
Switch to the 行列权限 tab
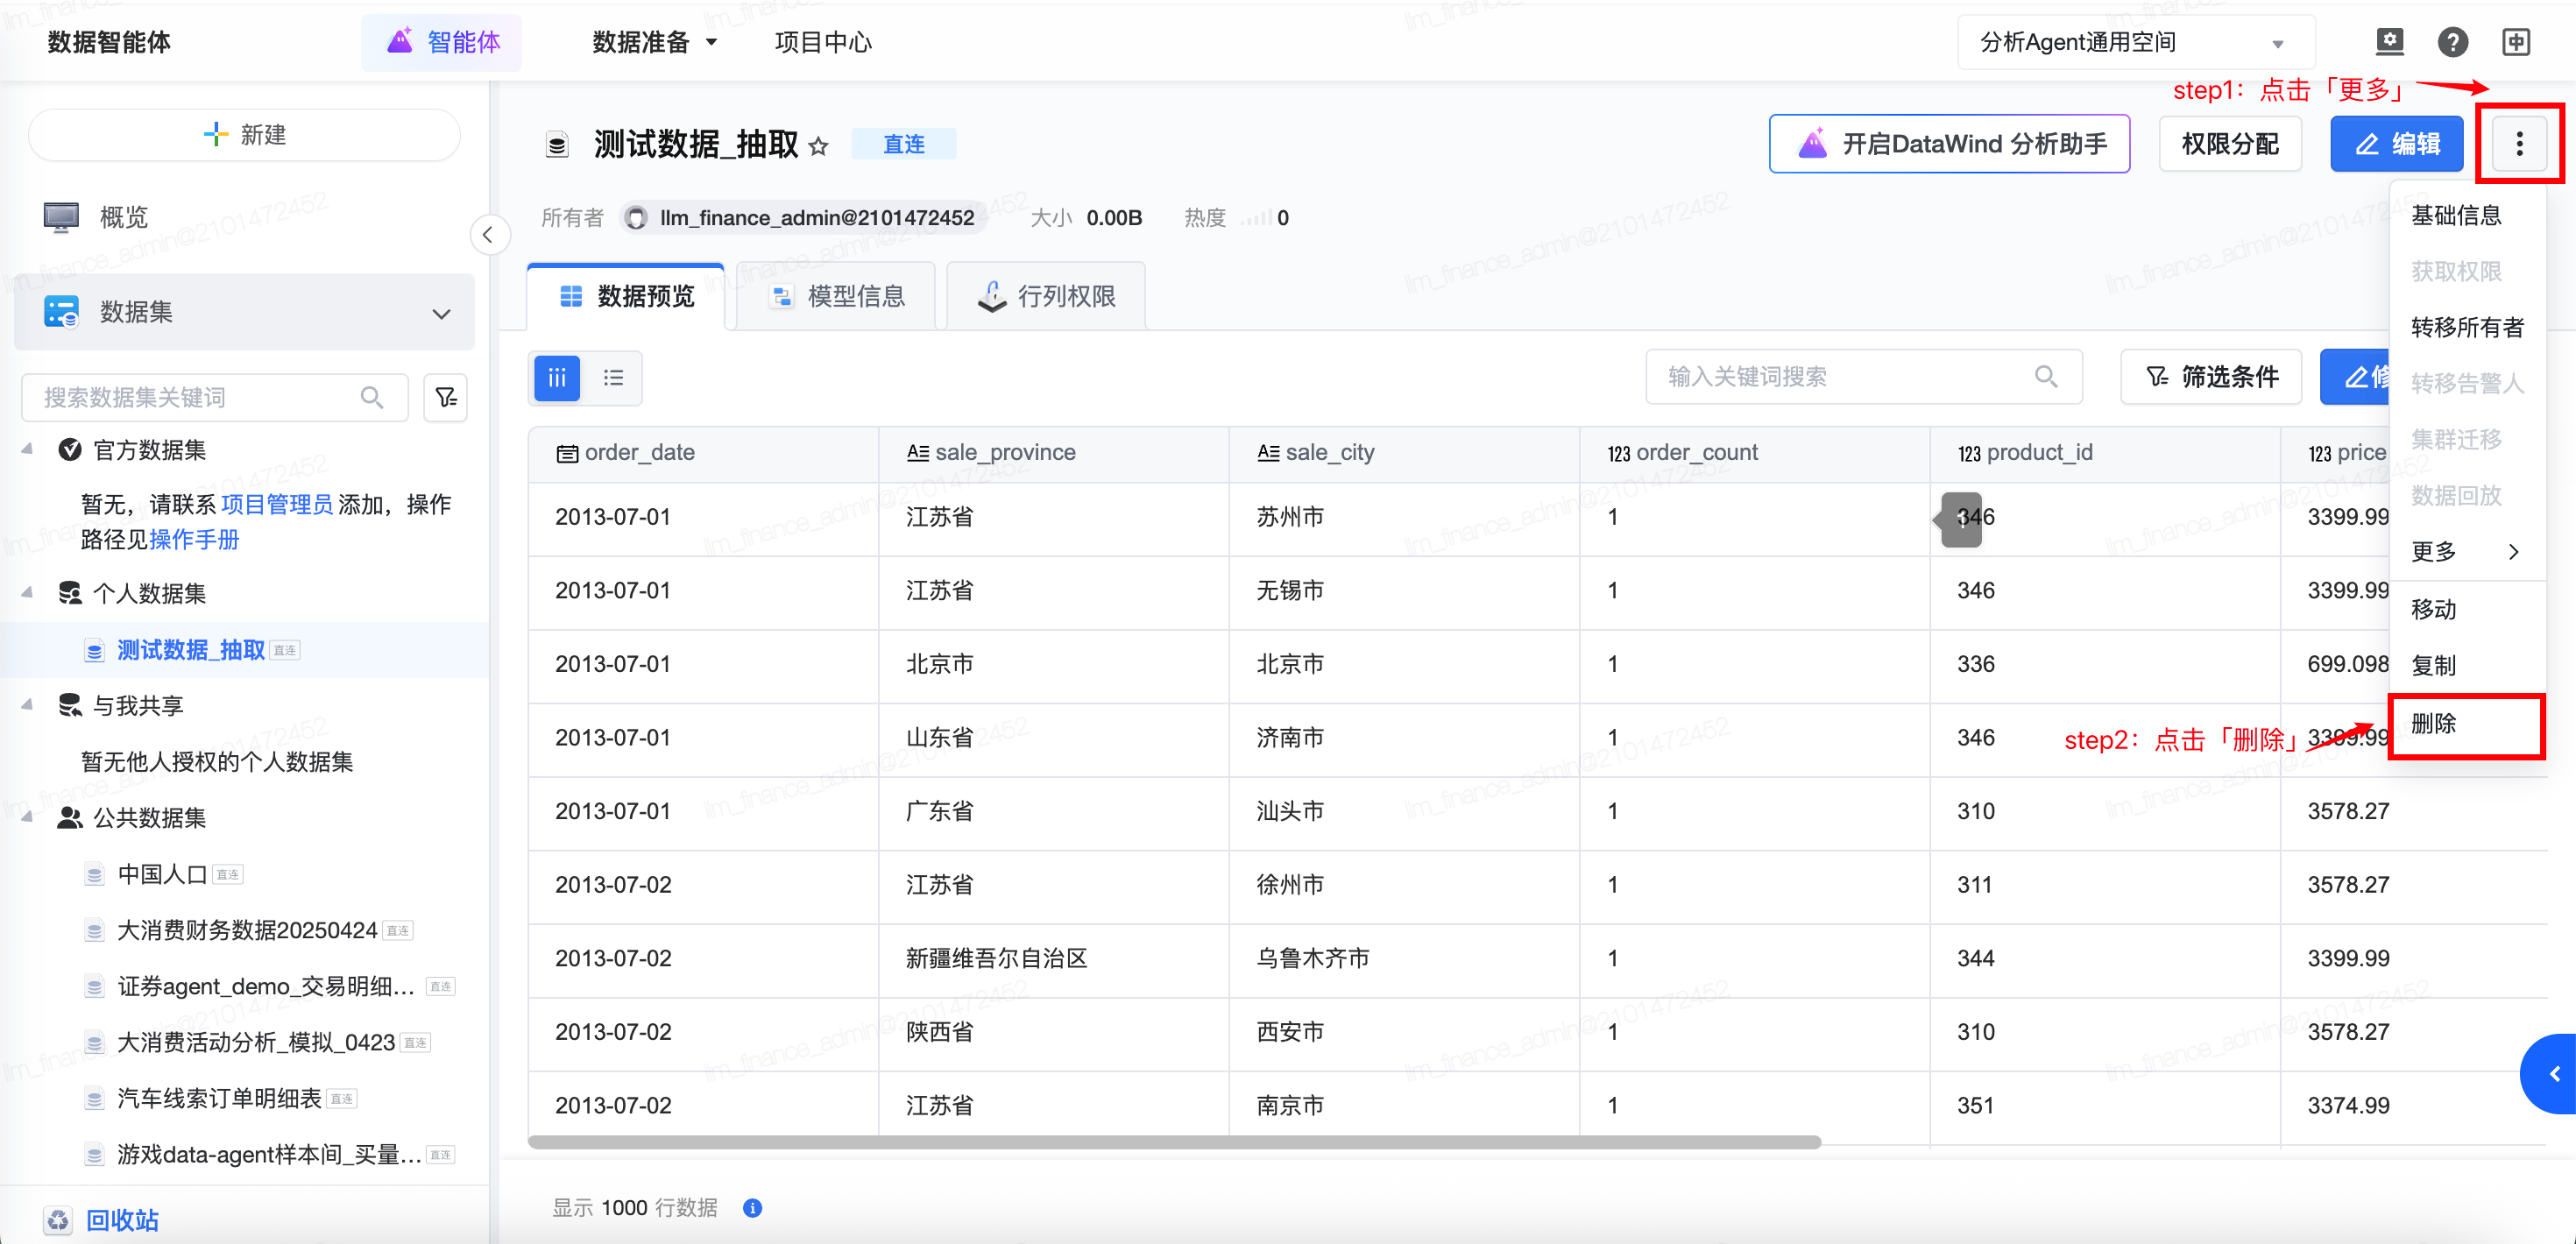click(x=1046, y=296)
